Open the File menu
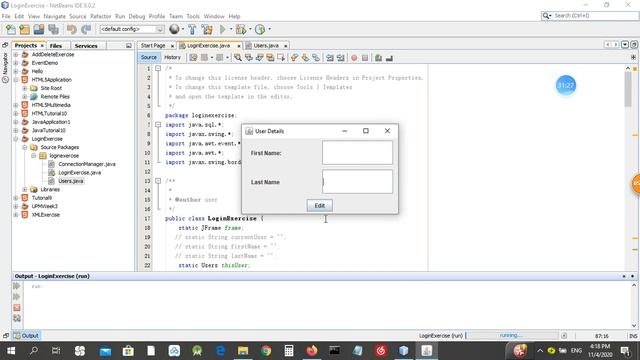 tap(6, 16)
